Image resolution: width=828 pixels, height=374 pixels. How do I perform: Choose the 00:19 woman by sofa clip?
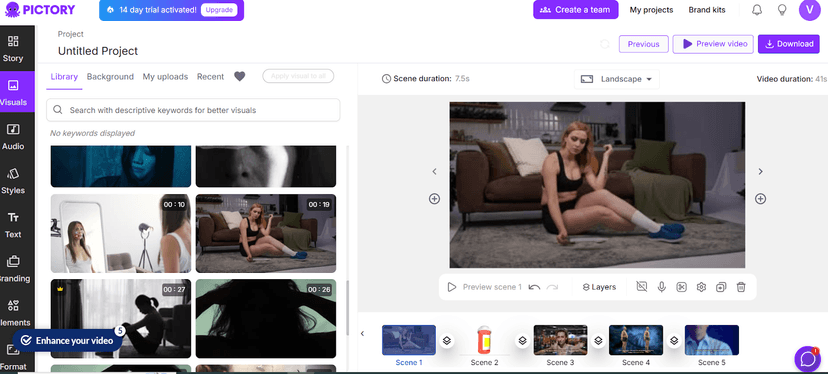pos(266,233)
